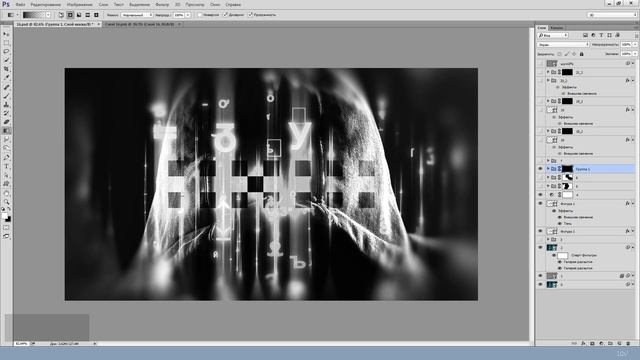Select the Gradient tool in toolbox

6,131
